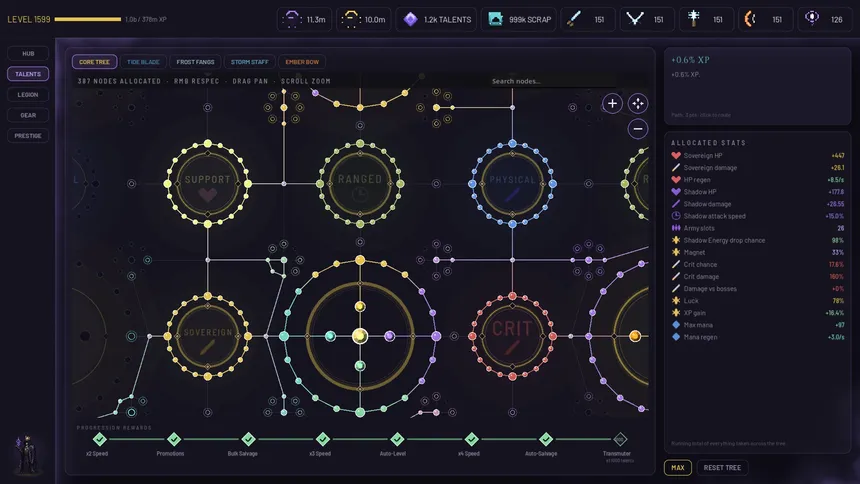Click the "Sovereign damage" stat row

click(757, 167)
